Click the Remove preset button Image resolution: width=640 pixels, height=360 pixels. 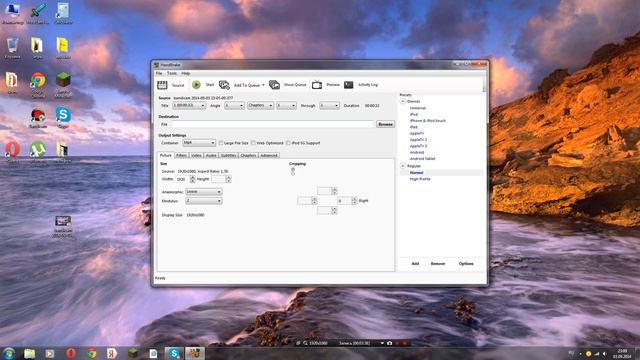point(438,264)
